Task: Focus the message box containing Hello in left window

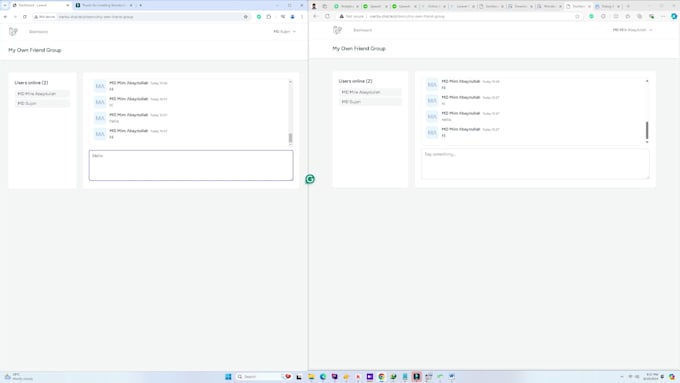Action: pos(191,165)
